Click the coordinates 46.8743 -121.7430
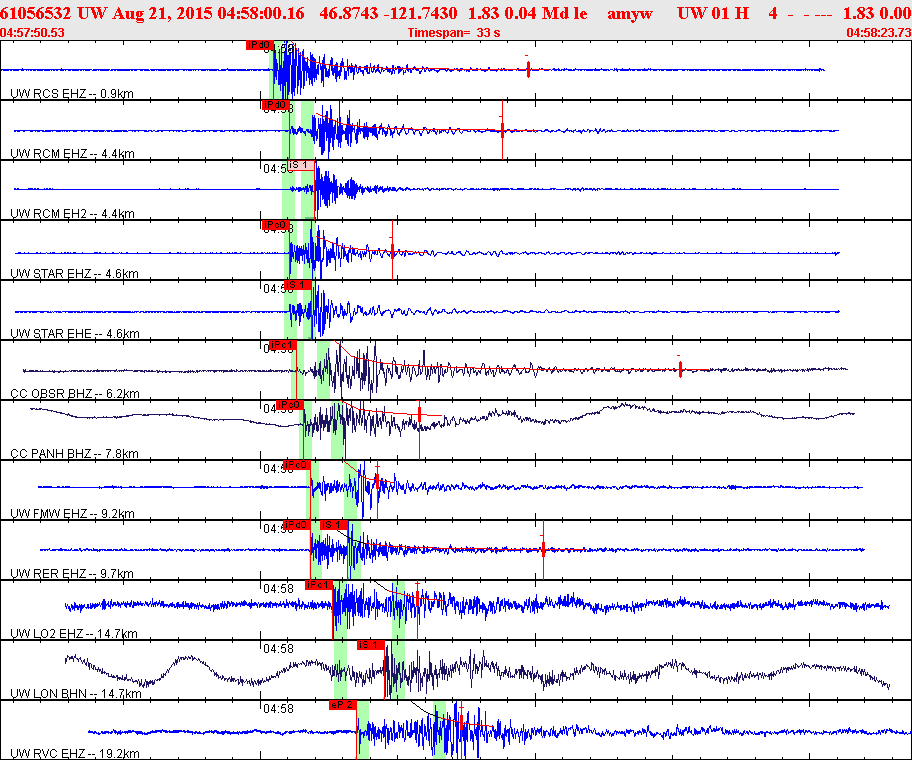Viewport: 912px width, 760px height. point(389,13)
